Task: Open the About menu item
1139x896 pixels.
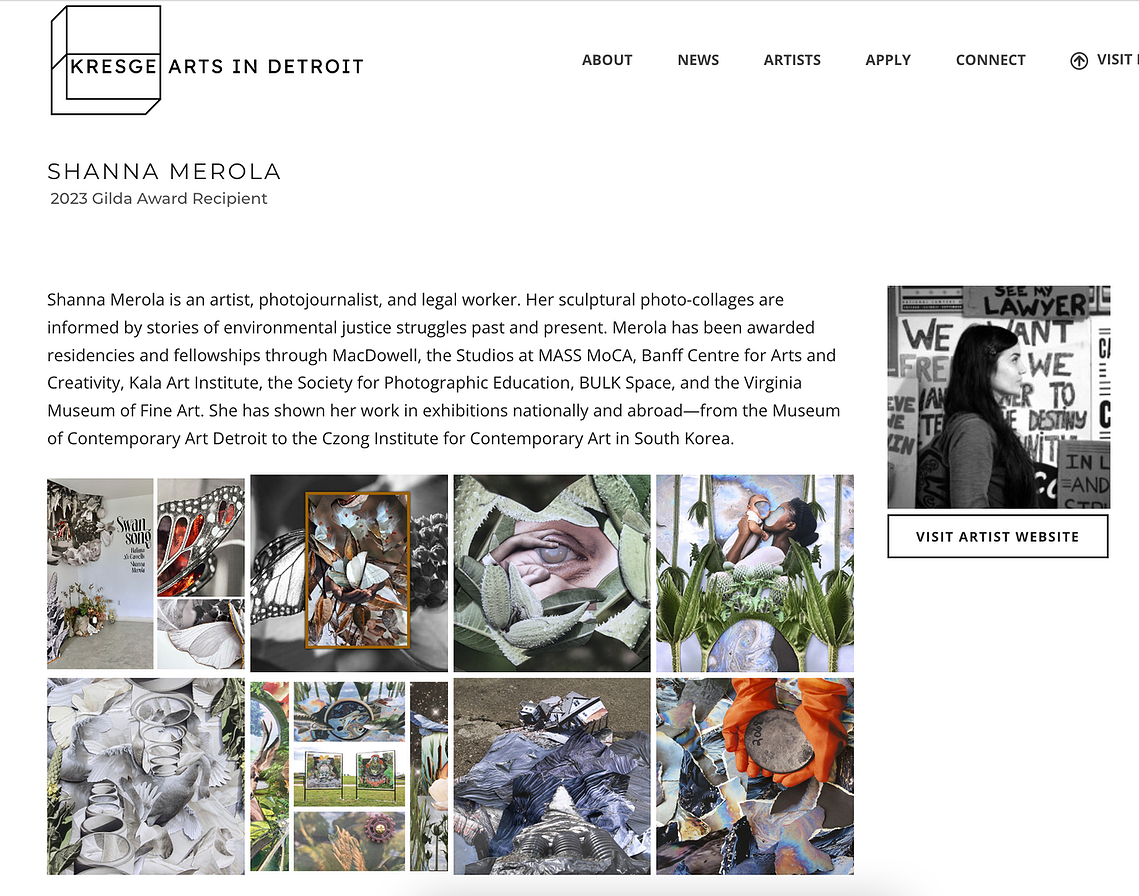Action: pyautogui.click(x=607, y=60)
